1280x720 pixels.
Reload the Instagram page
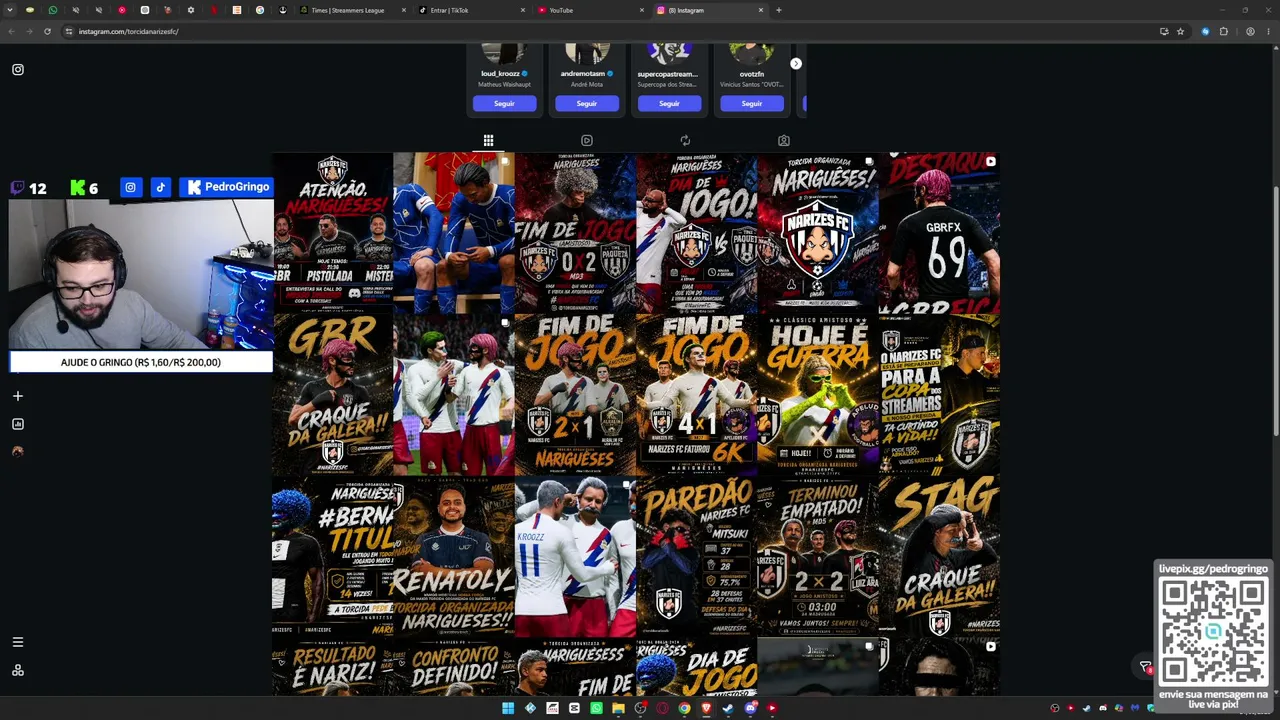[47, 31]
